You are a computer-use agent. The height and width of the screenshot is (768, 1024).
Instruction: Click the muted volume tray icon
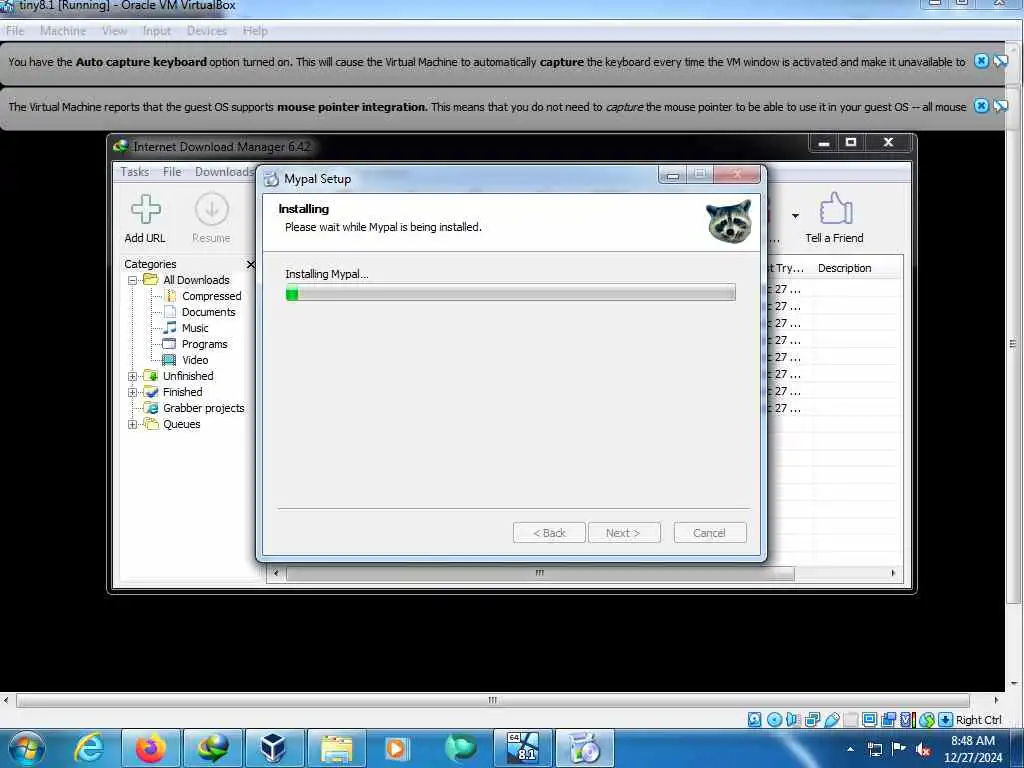tap(923, 750)
